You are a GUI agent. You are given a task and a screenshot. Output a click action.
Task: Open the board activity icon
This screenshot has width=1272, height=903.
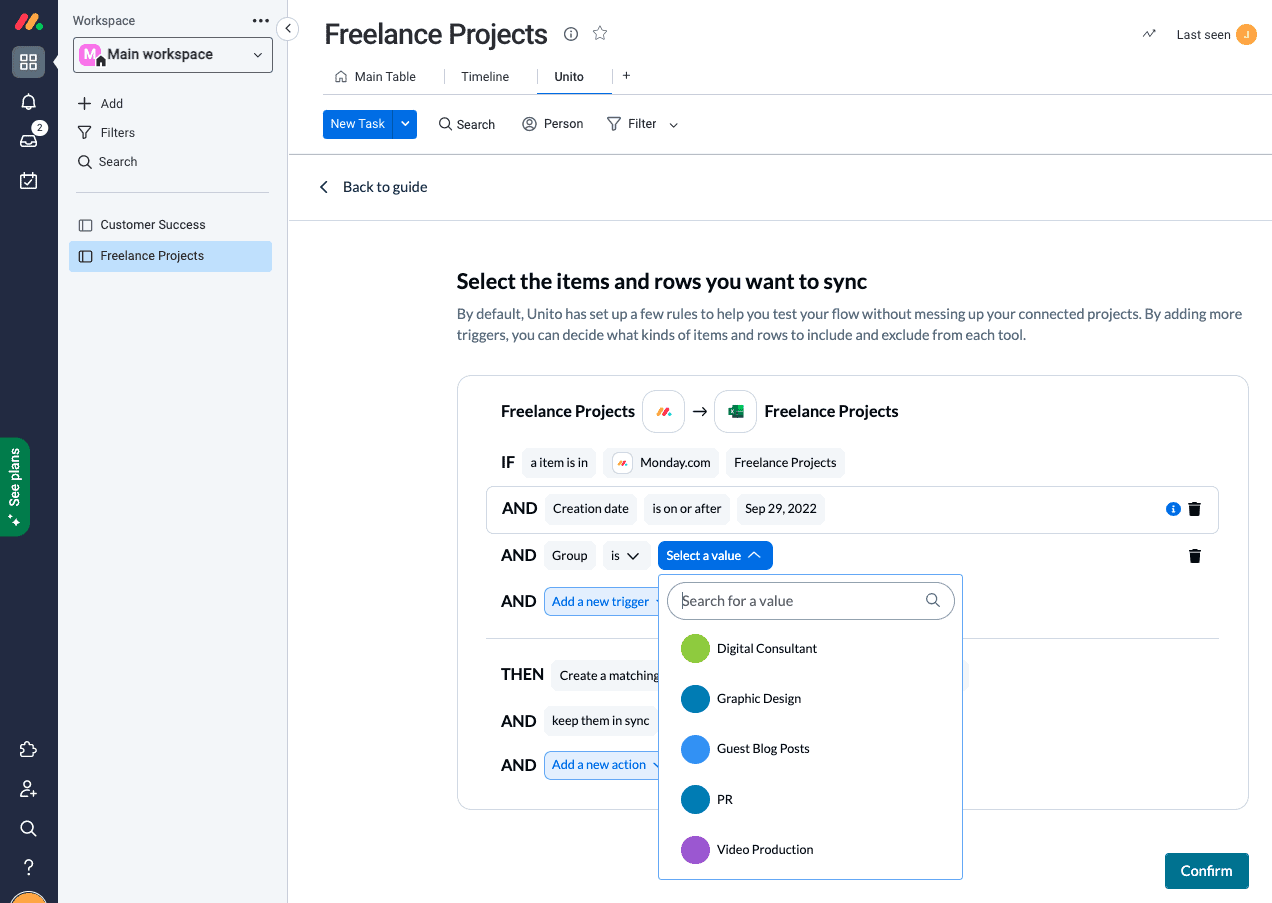[x=1149, y=34]
